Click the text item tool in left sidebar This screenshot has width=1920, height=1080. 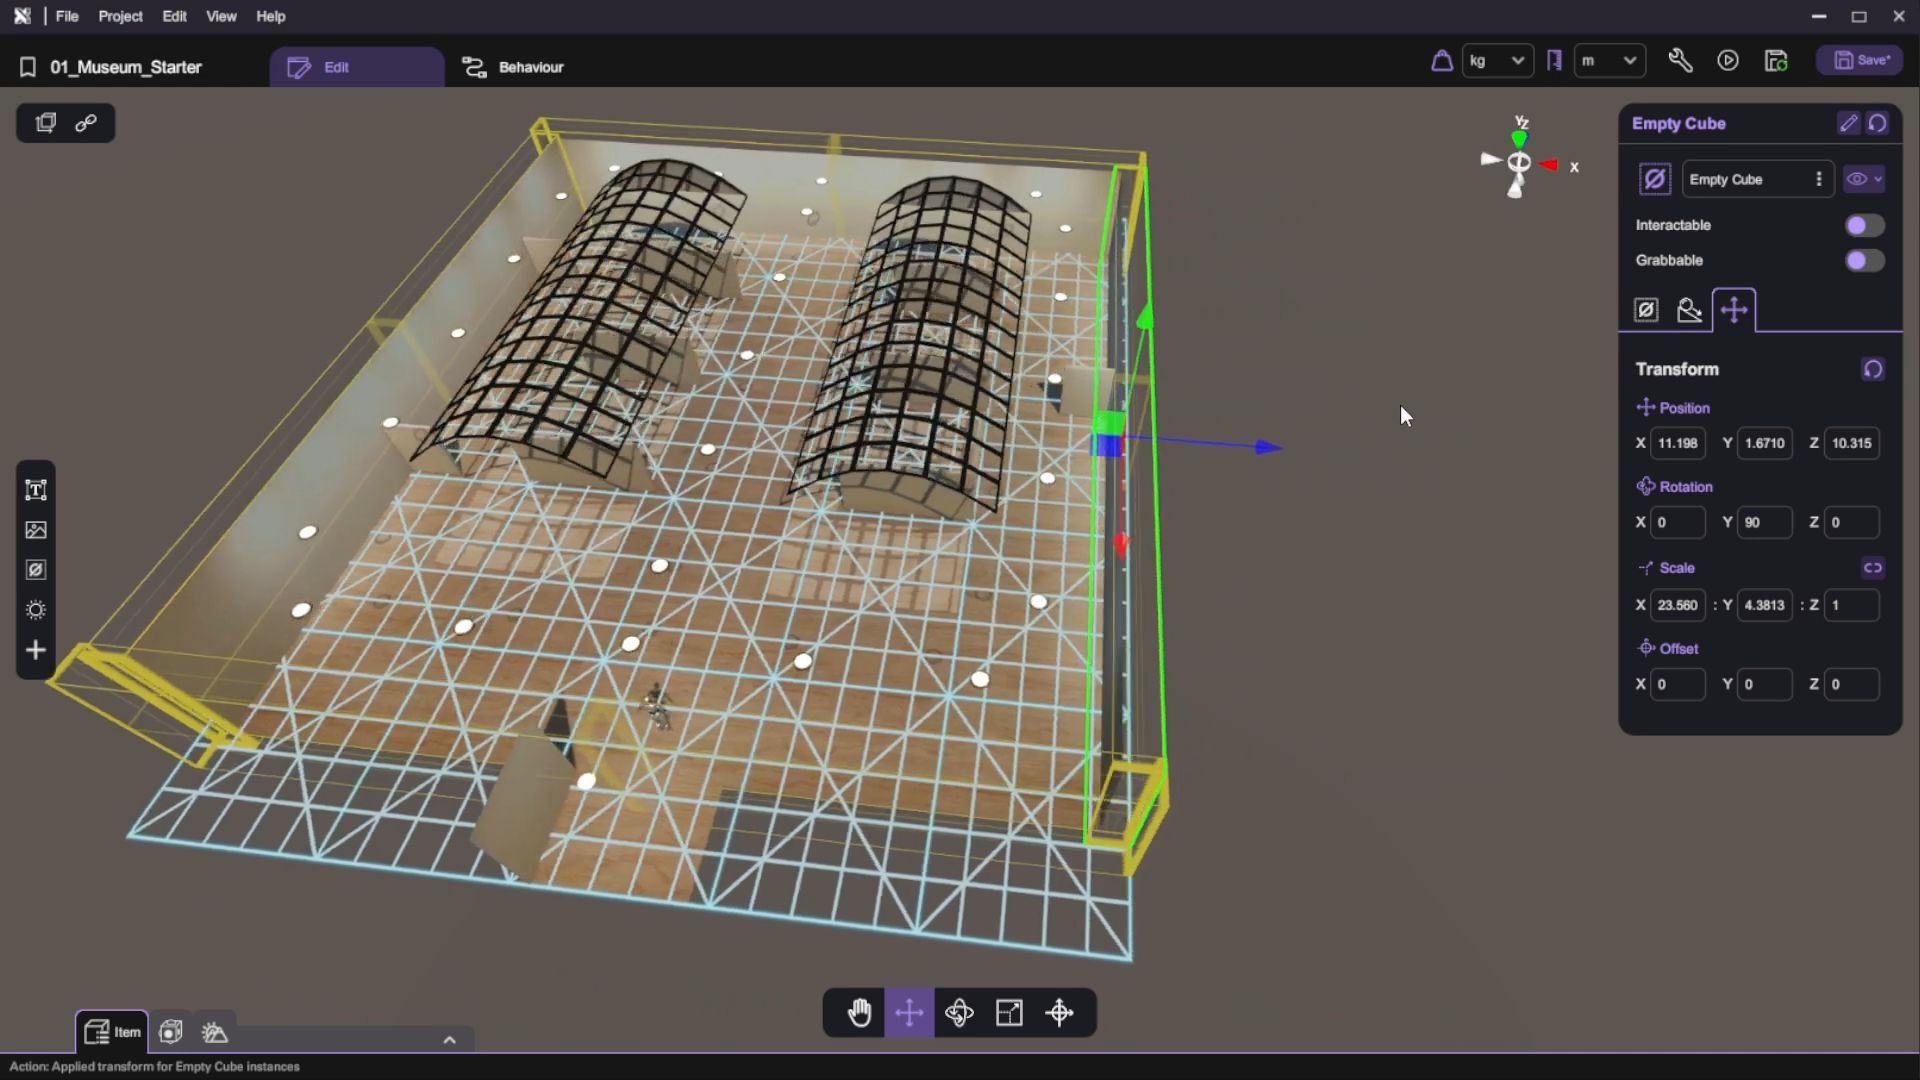point(36,490)
